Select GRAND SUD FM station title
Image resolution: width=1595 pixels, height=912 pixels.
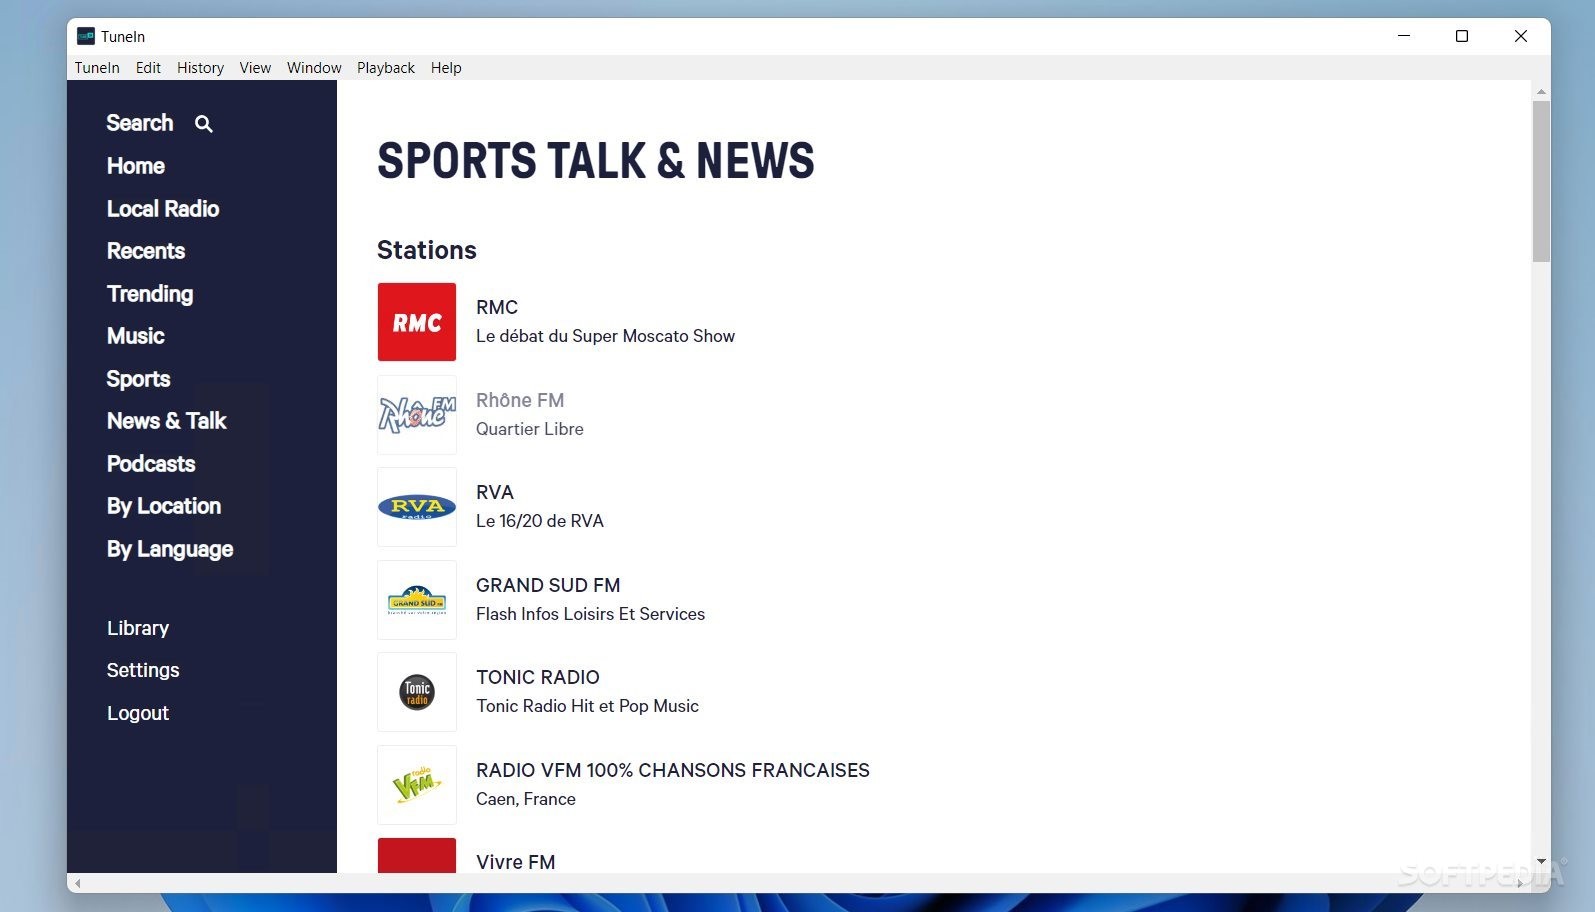[548, 585]
